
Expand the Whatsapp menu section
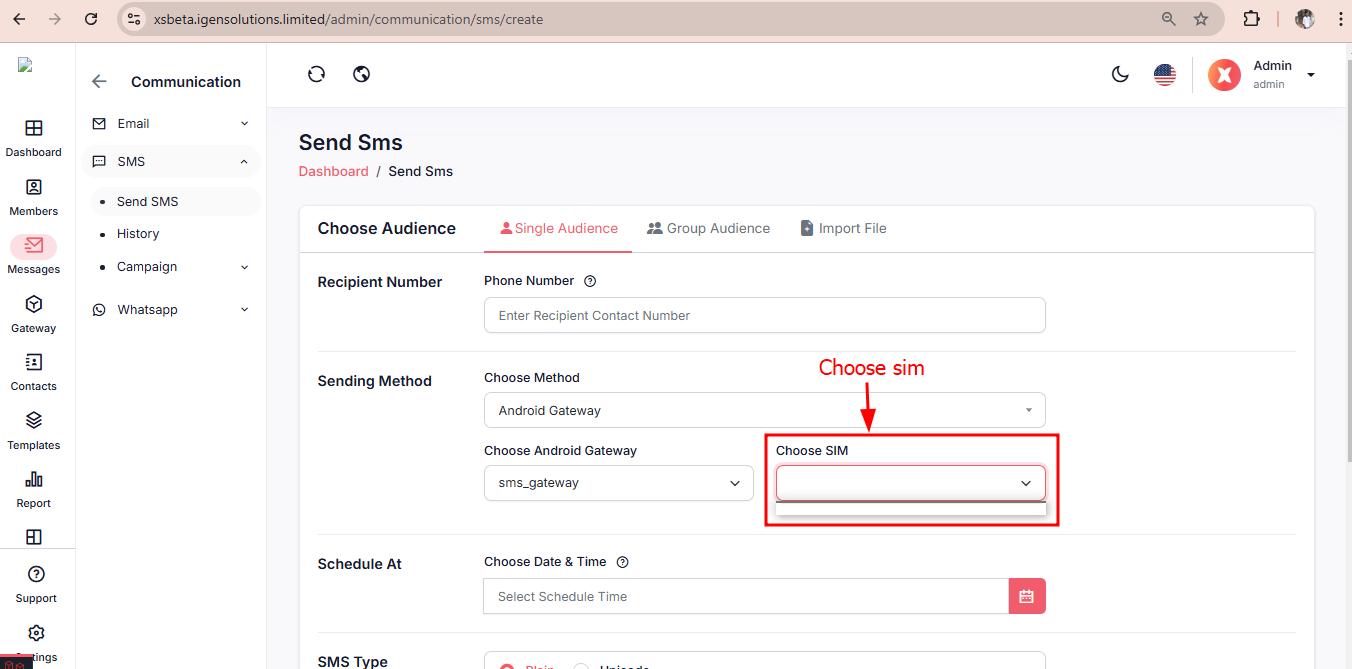(170, 310)
